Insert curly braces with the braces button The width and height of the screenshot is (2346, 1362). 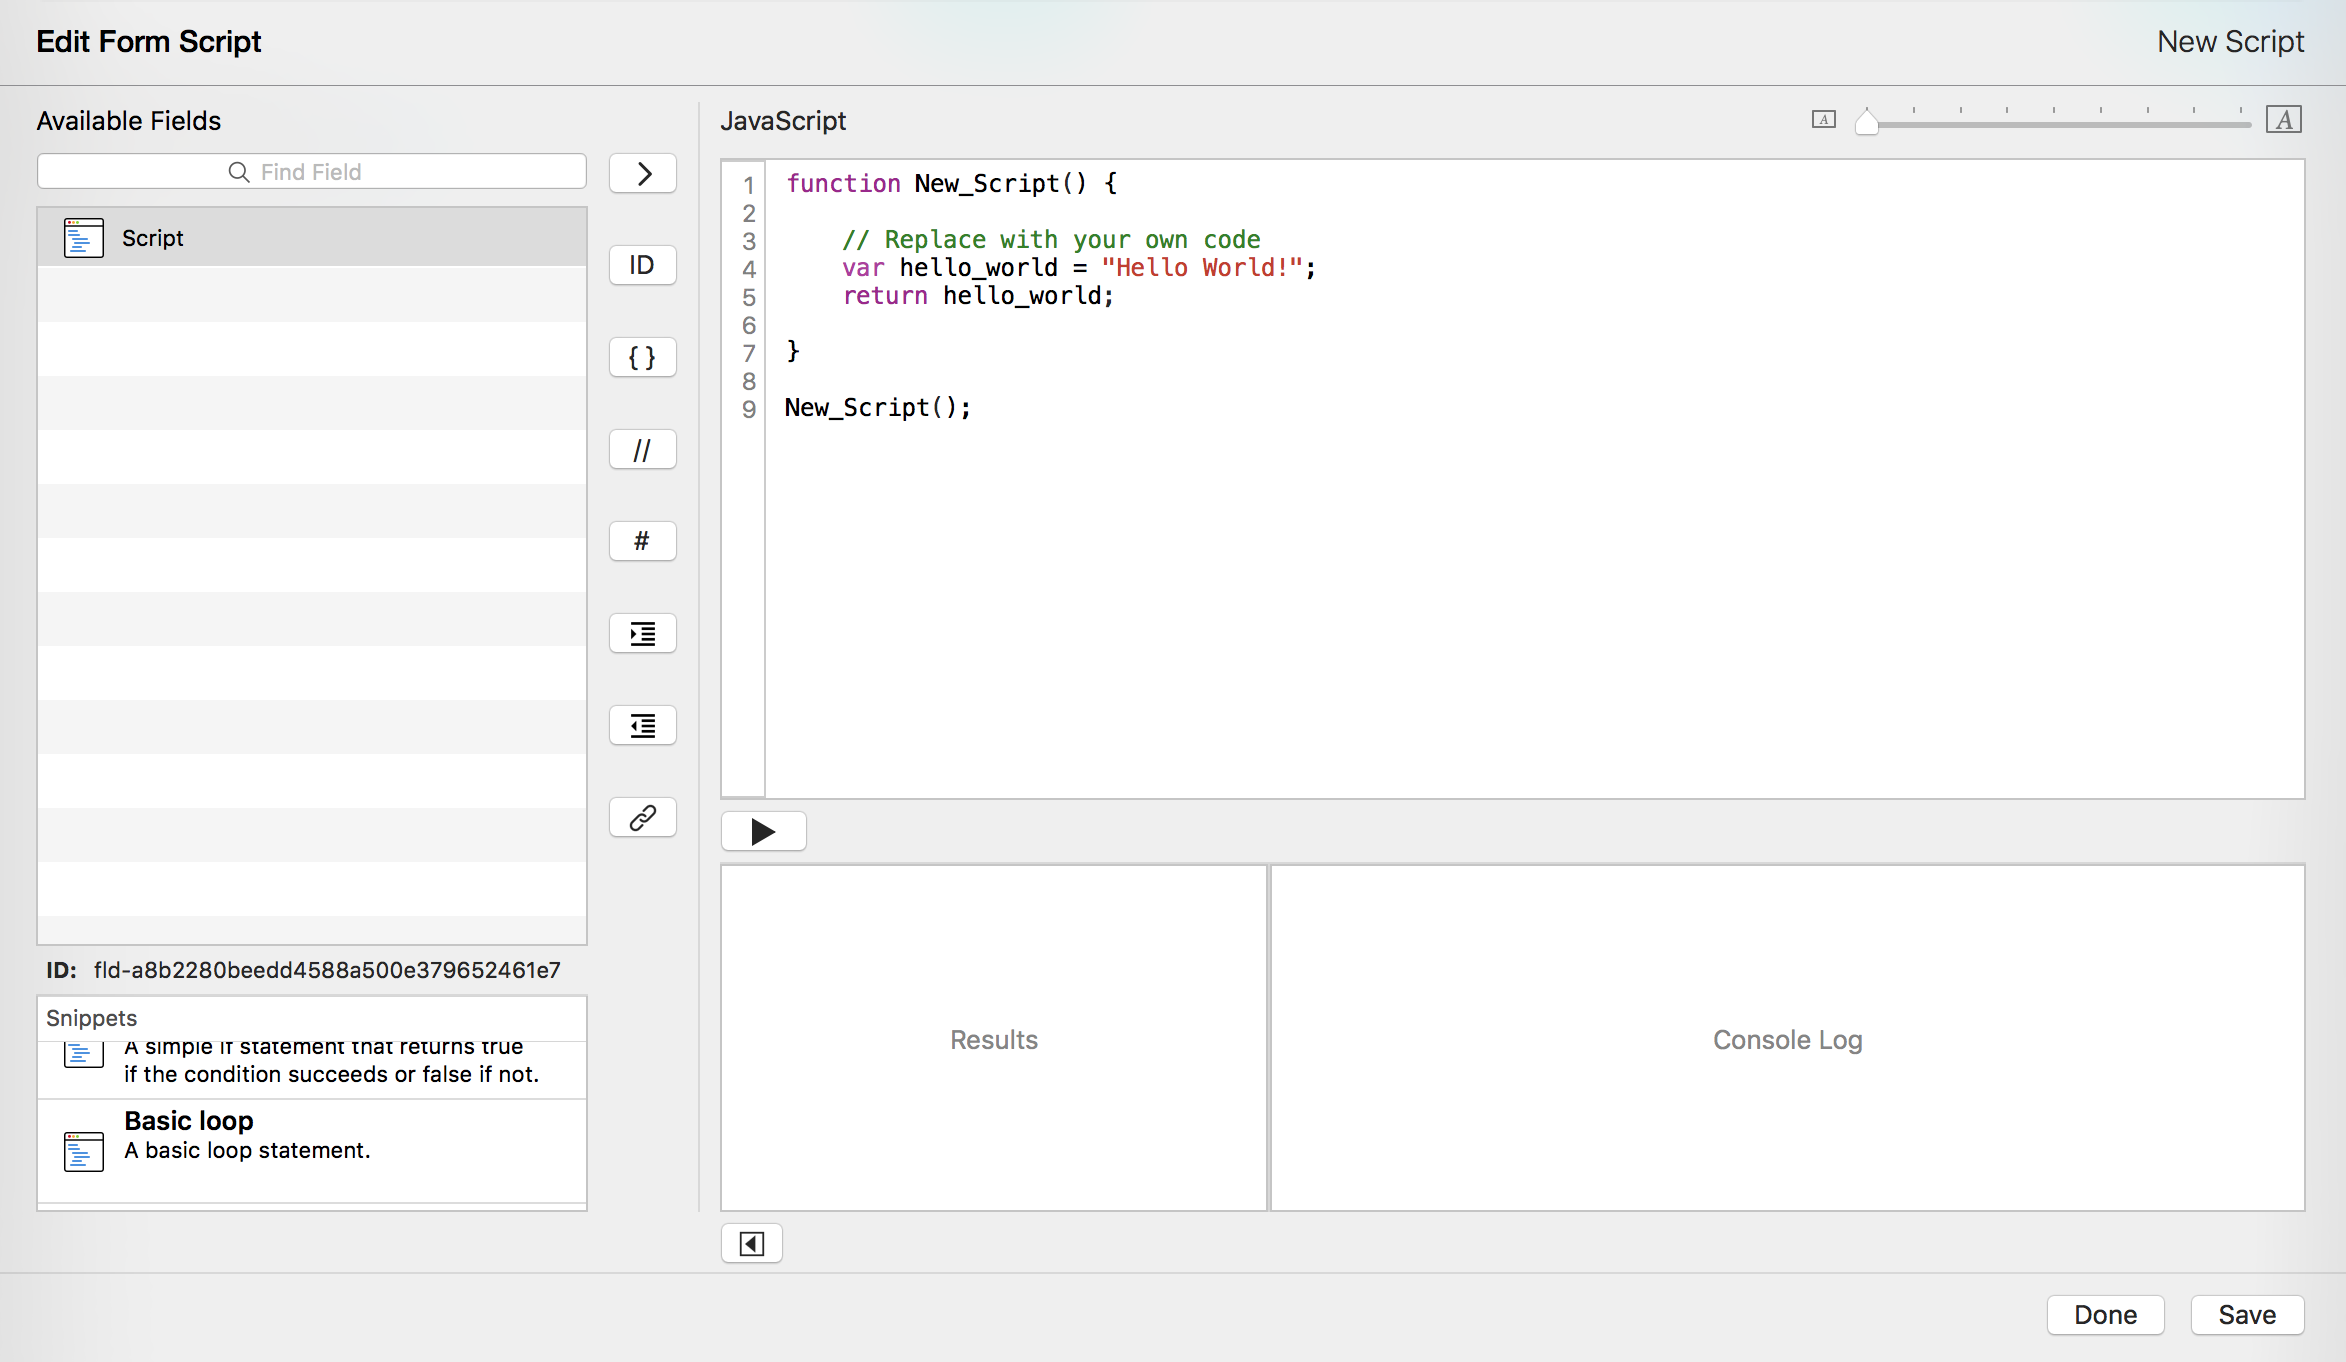tap(643, 358)
